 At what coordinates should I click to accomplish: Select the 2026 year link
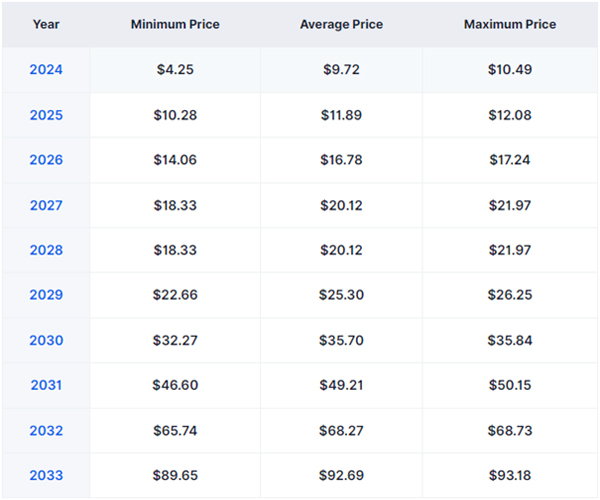coord(46,160)
